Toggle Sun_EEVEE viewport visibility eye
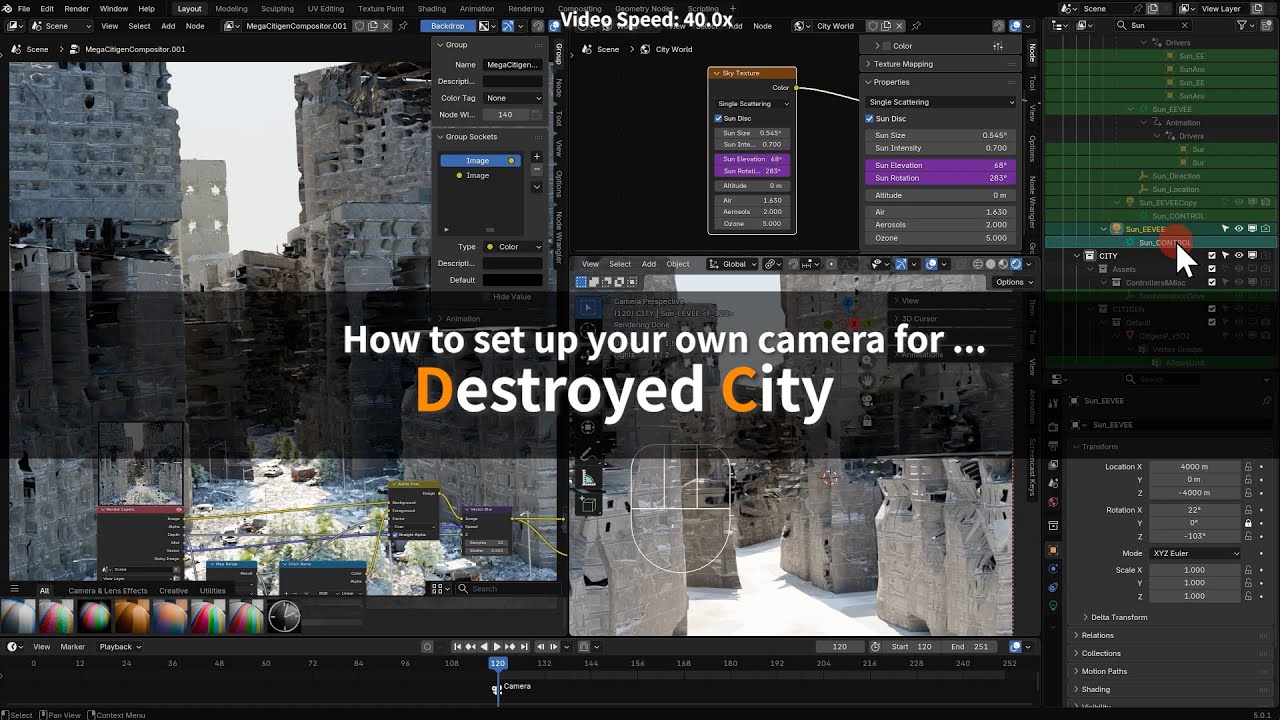The height and width of the screenshot is (720, 1280). click(1238, 229)
